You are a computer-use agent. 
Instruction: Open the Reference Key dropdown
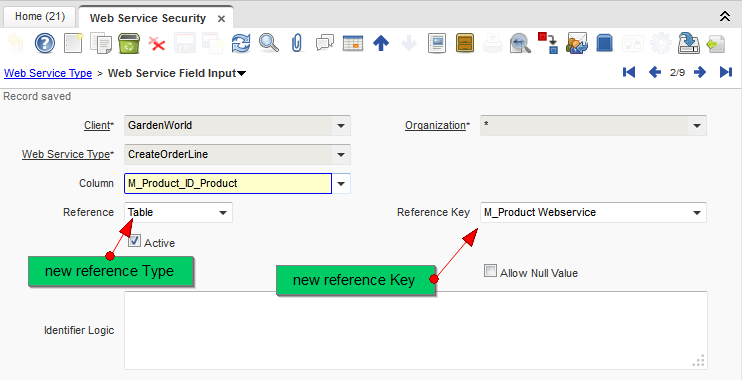coord(697,212)
